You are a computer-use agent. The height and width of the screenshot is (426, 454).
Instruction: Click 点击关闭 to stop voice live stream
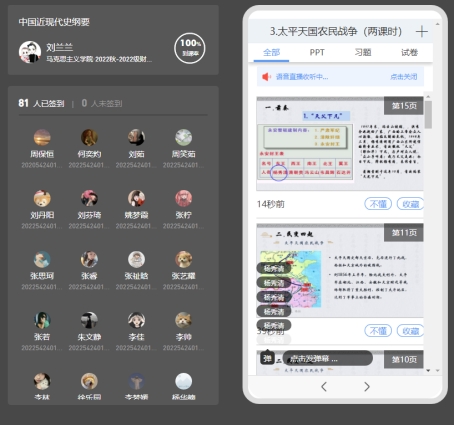[x=404, y=77]
